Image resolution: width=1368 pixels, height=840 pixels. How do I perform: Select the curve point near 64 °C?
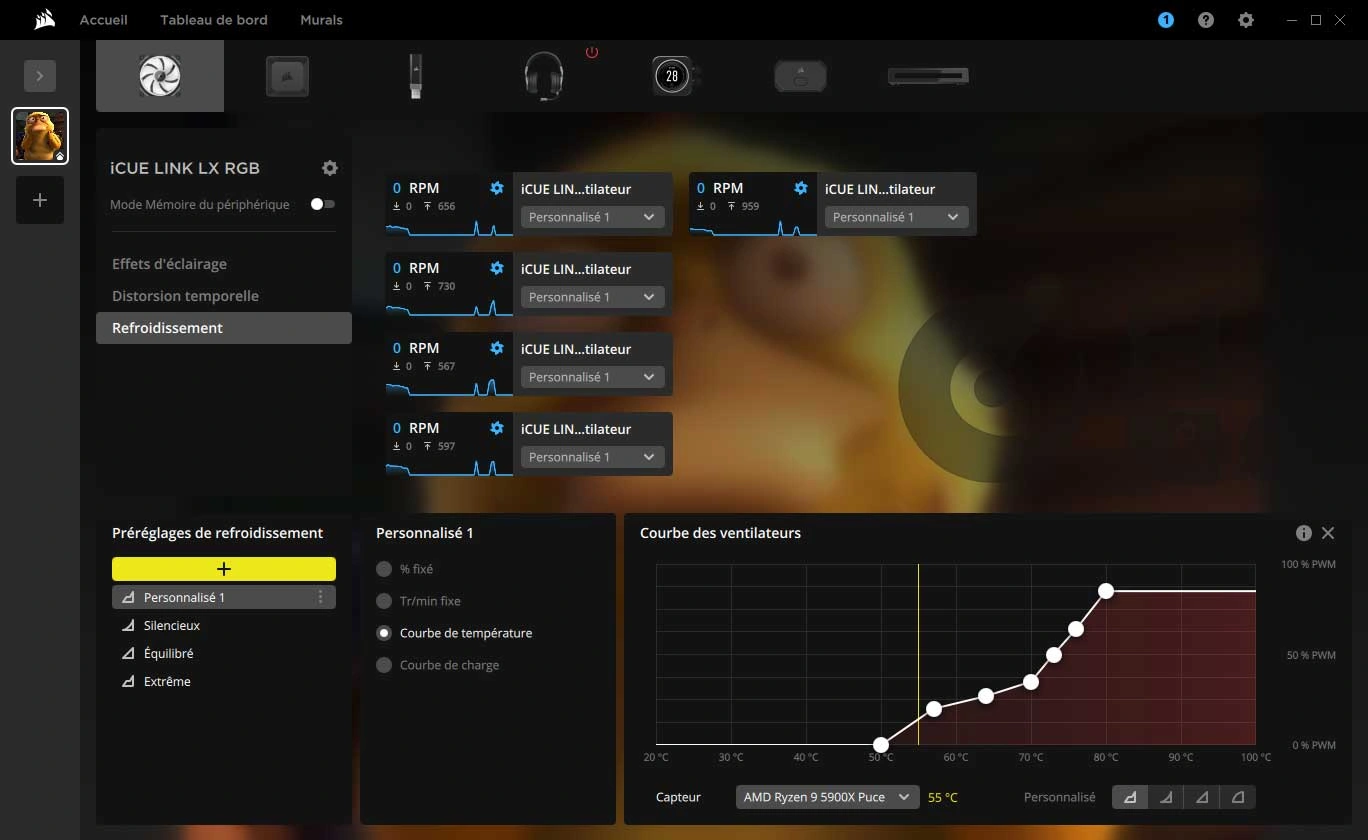pos(986,695)
